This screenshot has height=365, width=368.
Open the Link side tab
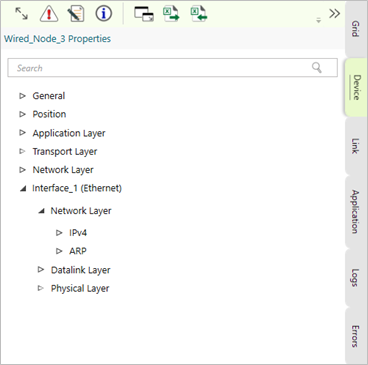point(356,146)
